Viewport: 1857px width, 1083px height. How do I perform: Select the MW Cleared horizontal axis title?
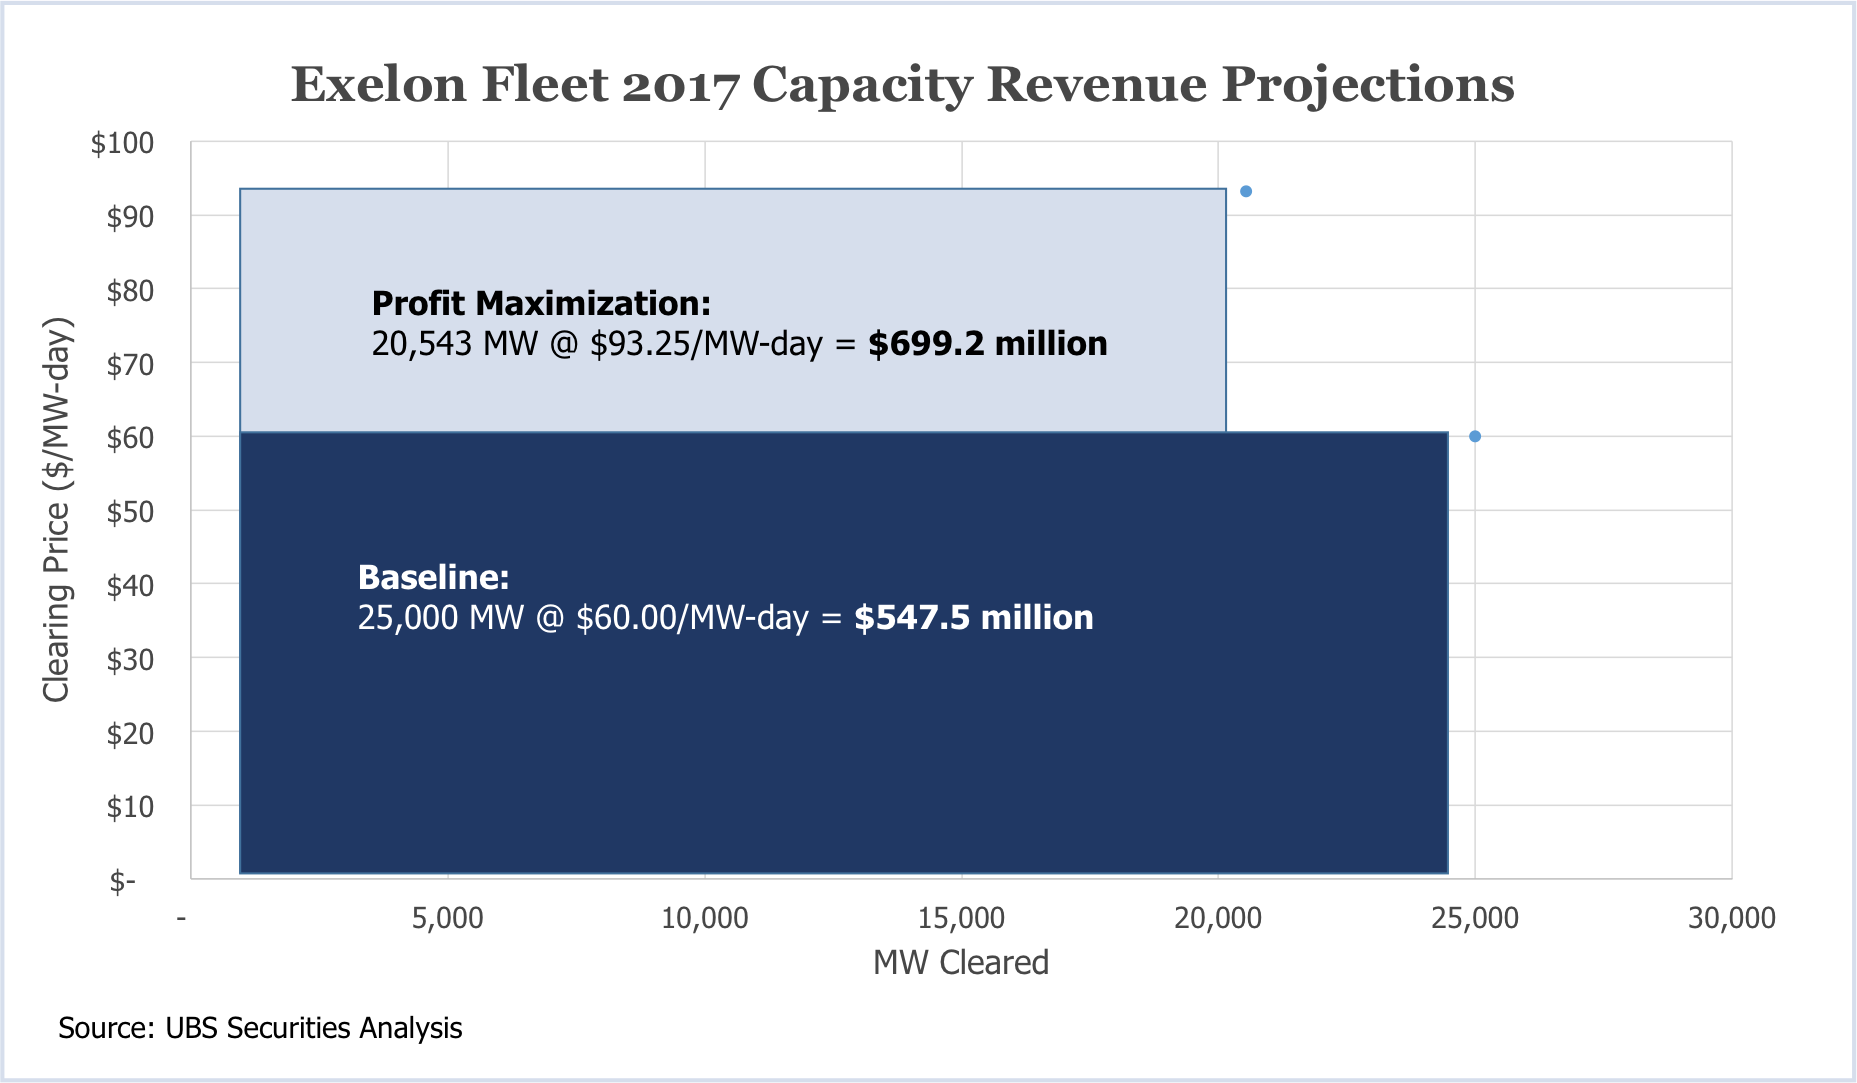pyautogui.click(x=960, y=962)
